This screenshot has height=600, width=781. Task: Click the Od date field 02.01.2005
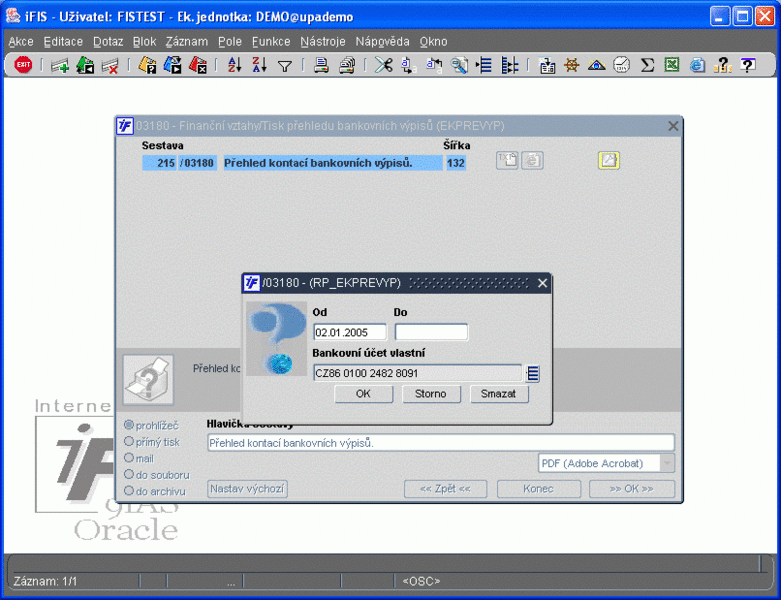pos(350,332)
